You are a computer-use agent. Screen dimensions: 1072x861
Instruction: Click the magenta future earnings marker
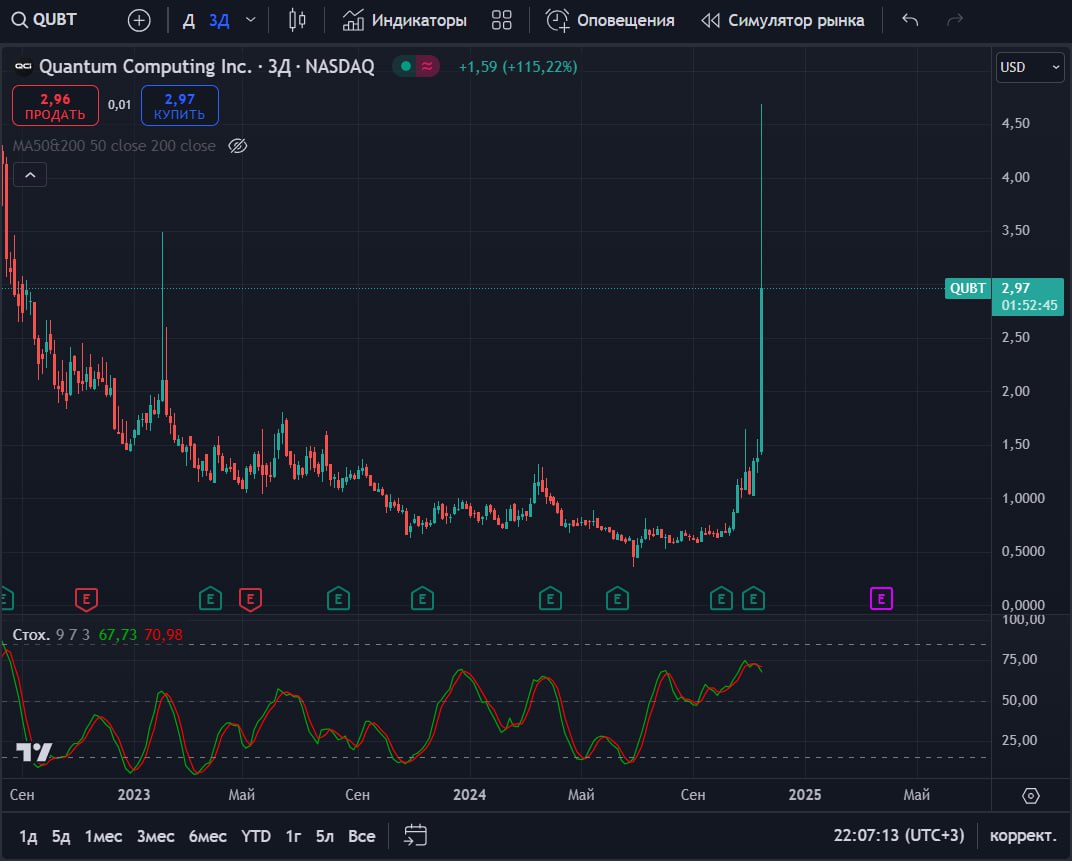881,599
